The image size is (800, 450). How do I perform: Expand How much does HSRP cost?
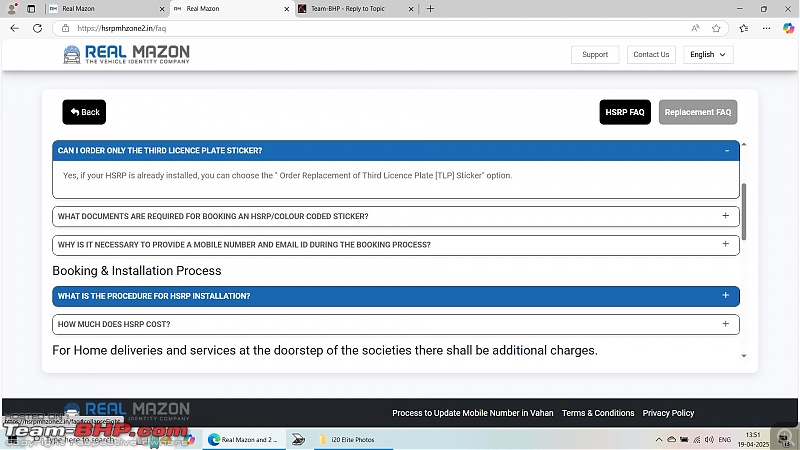pos(395,324)
